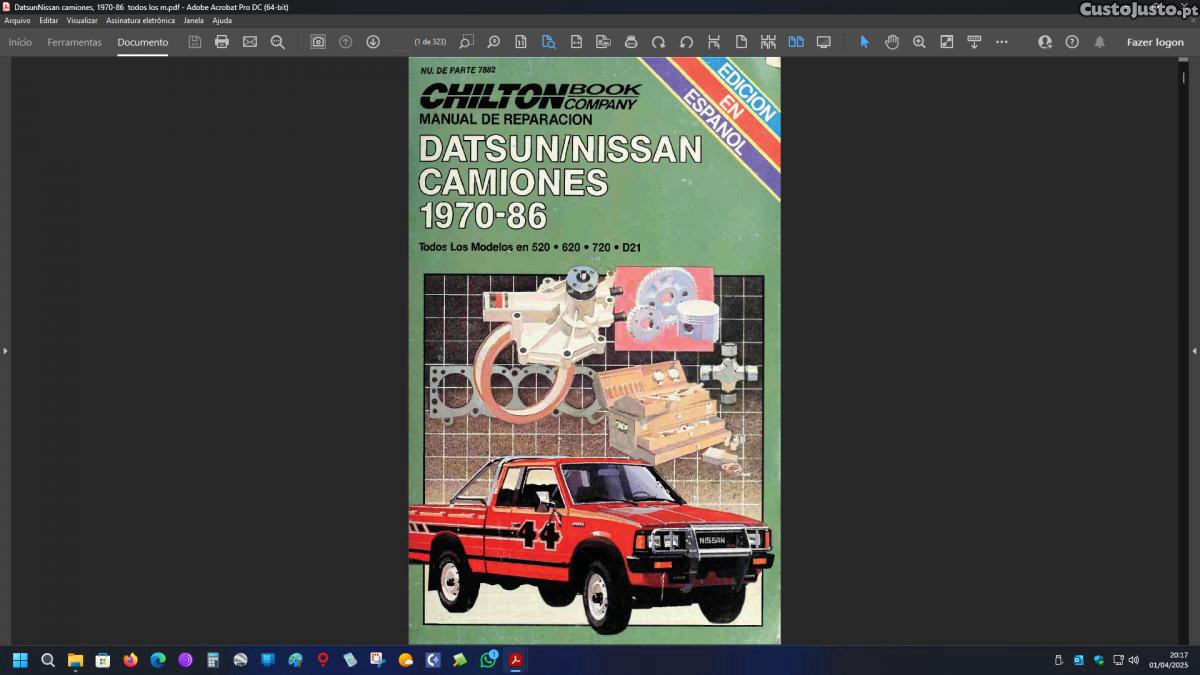Open the Editar menu
The image size is (1200, 675).
[48, 20]
